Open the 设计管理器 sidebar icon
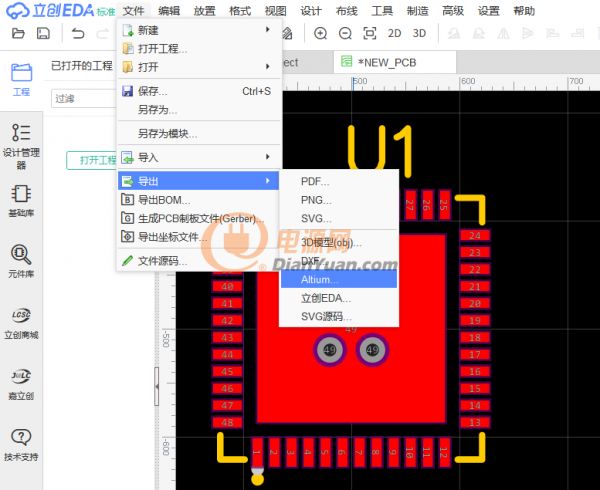 point(21,147)
